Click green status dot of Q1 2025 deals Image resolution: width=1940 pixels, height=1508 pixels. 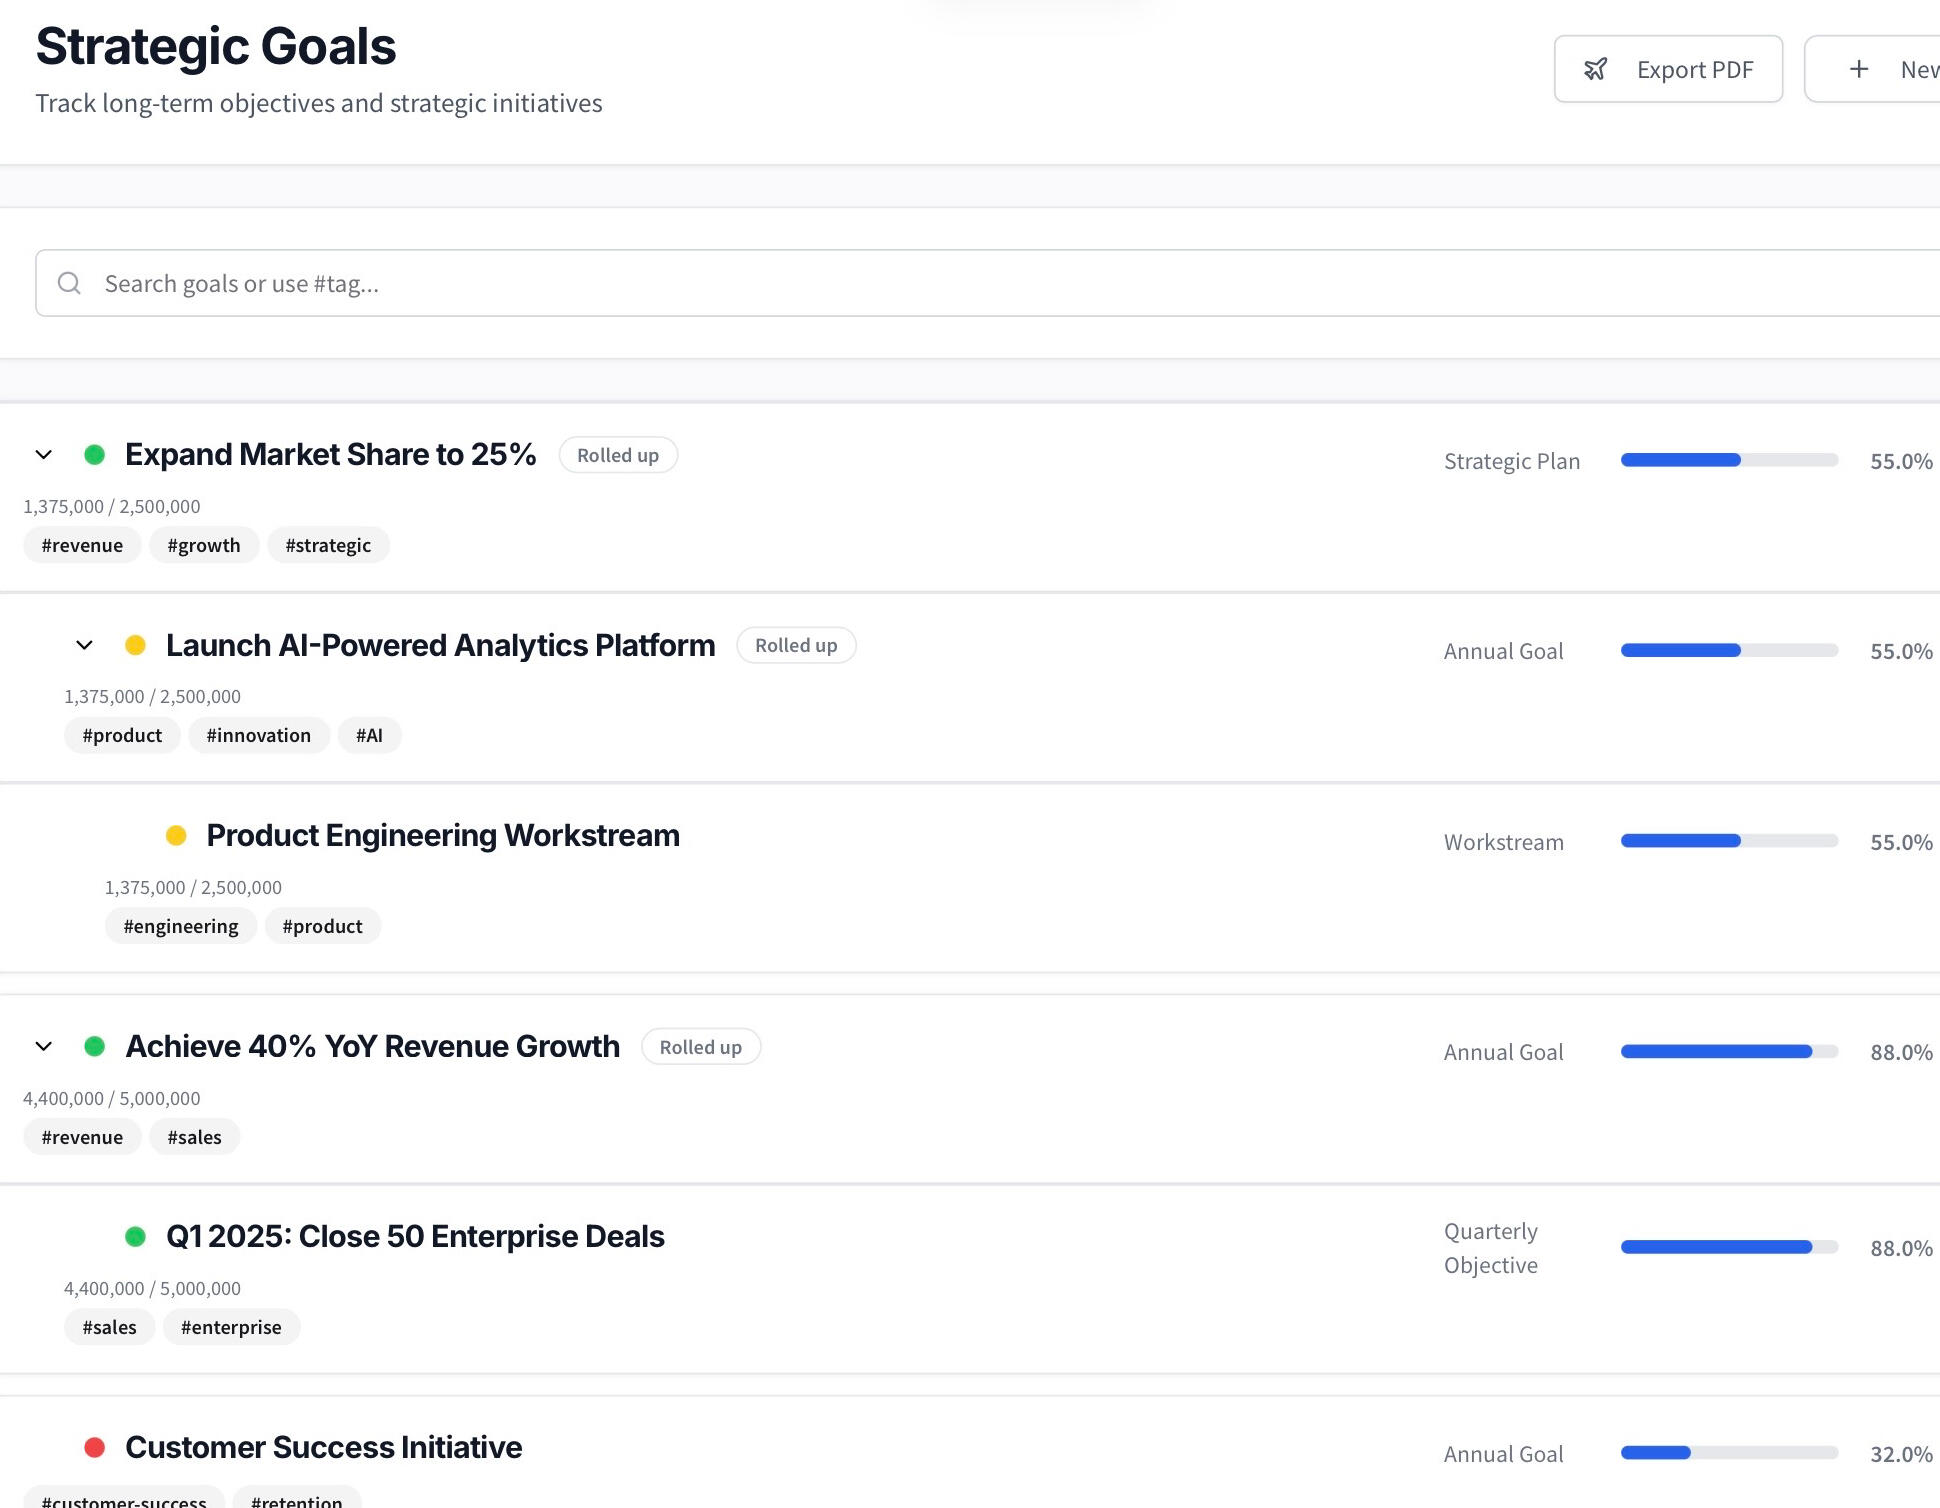[136, 1236]
